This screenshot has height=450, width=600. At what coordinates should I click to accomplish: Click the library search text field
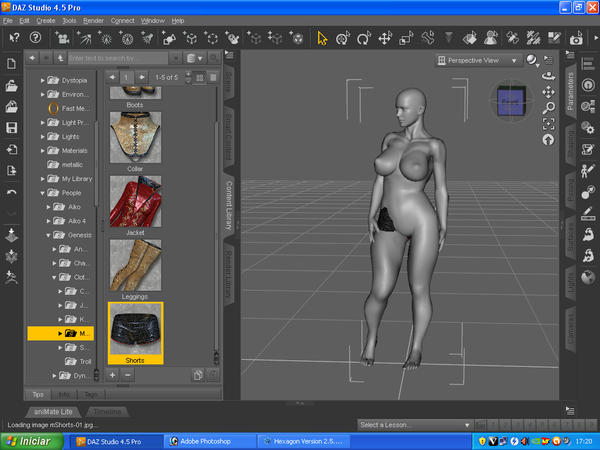(118, 58)
